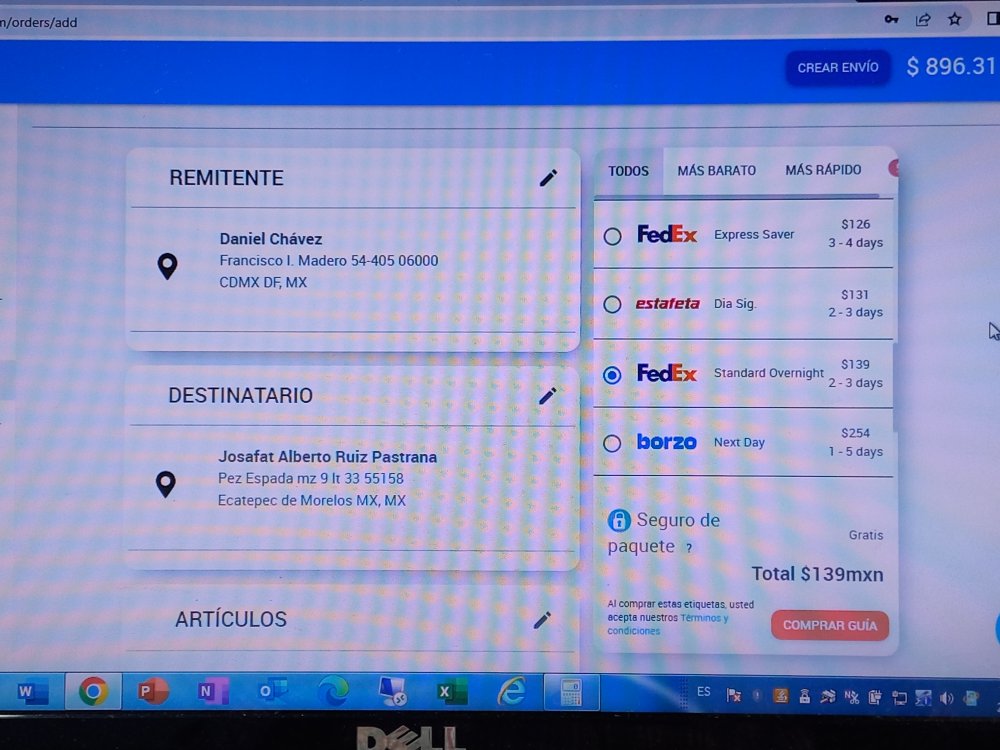This screenshot has height=750, width=1000.
Task: Click the REMITENTE heading
Action: [x=226, y=178]
